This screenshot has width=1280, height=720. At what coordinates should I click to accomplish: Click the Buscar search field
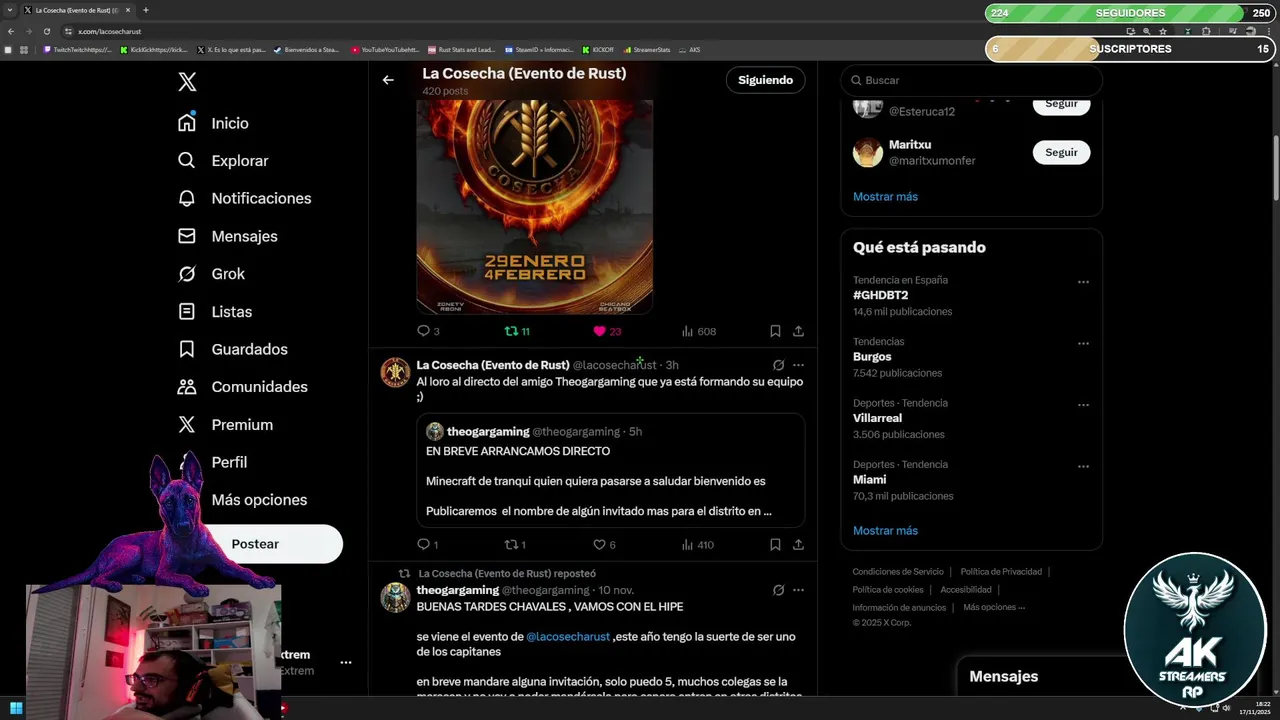971,80
